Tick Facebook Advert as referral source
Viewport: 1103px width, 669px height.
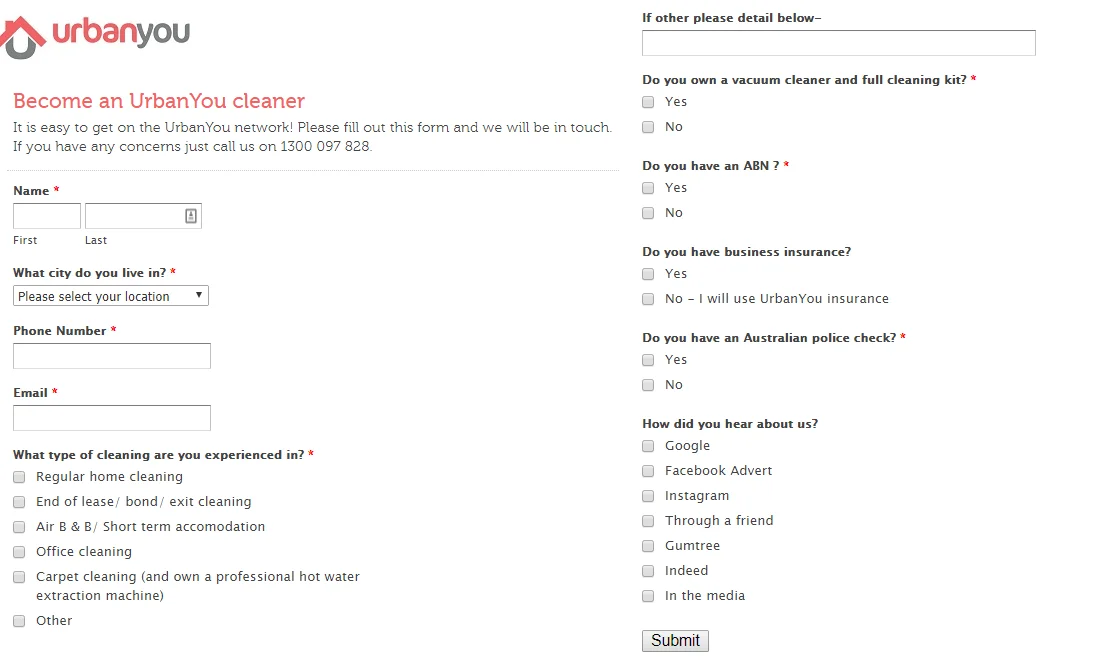click(648, 471)
